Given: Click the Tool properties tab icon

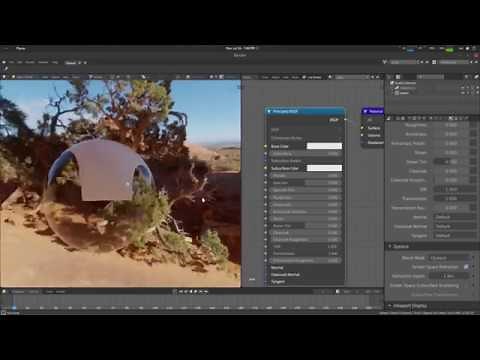Looking at the screenshot, I should coord(389,118).
